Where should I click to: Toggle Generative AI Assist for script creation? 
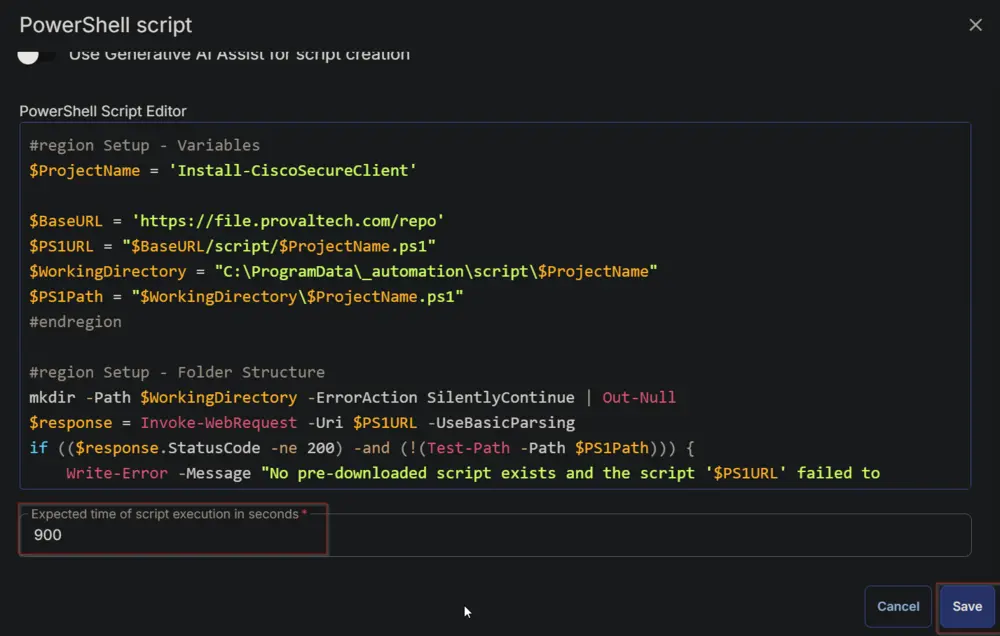point(35,55)
